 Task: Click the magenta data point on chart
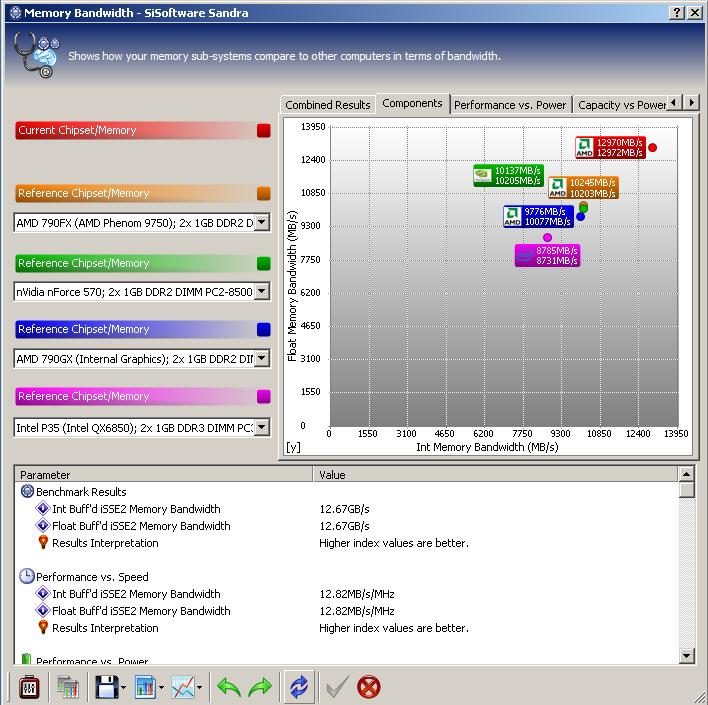tap(547, 237)
